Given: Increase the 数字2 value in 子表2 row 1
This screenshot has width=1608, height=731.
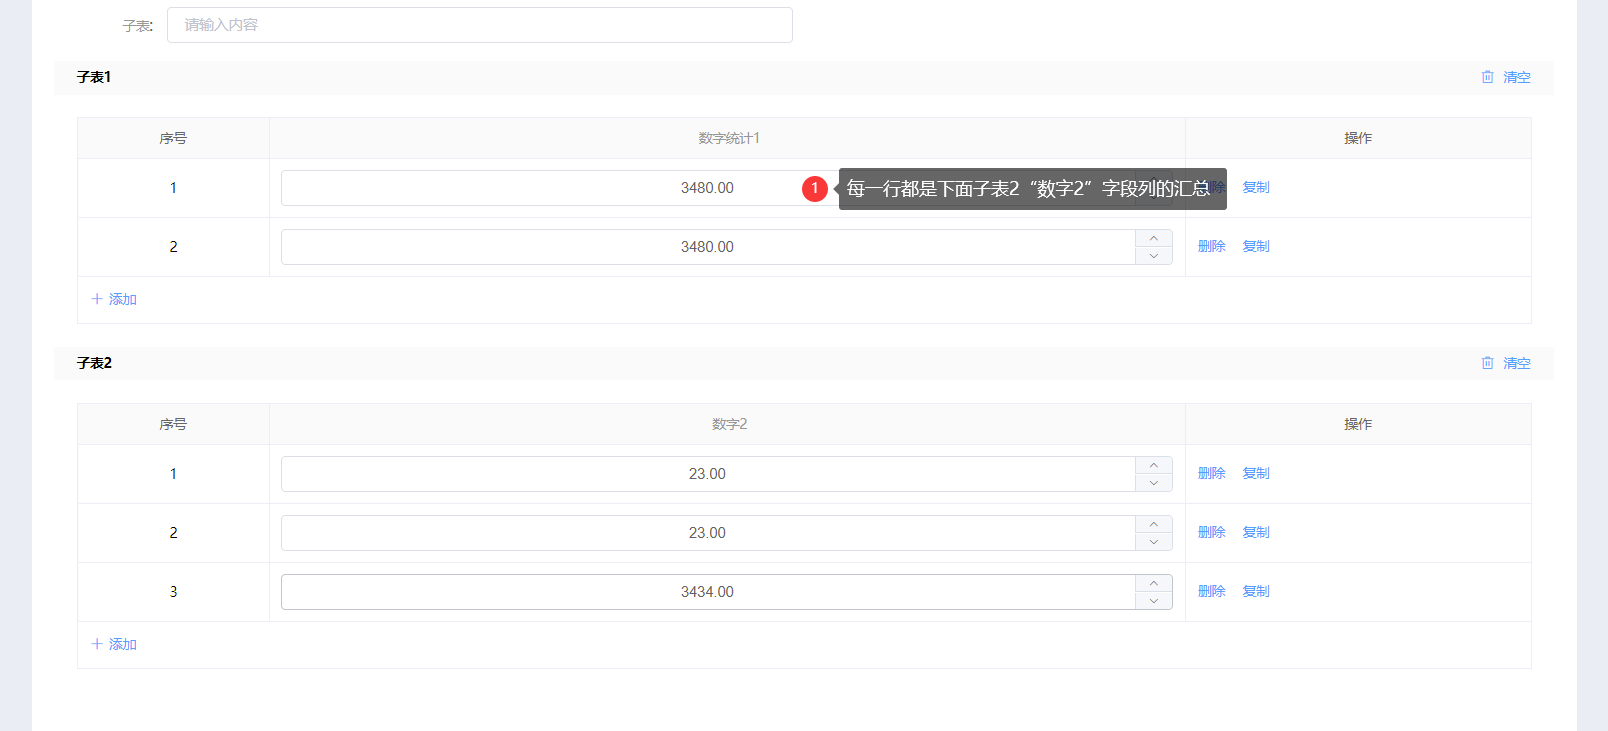Looking at the screenshot, I should pos(1154,465).
